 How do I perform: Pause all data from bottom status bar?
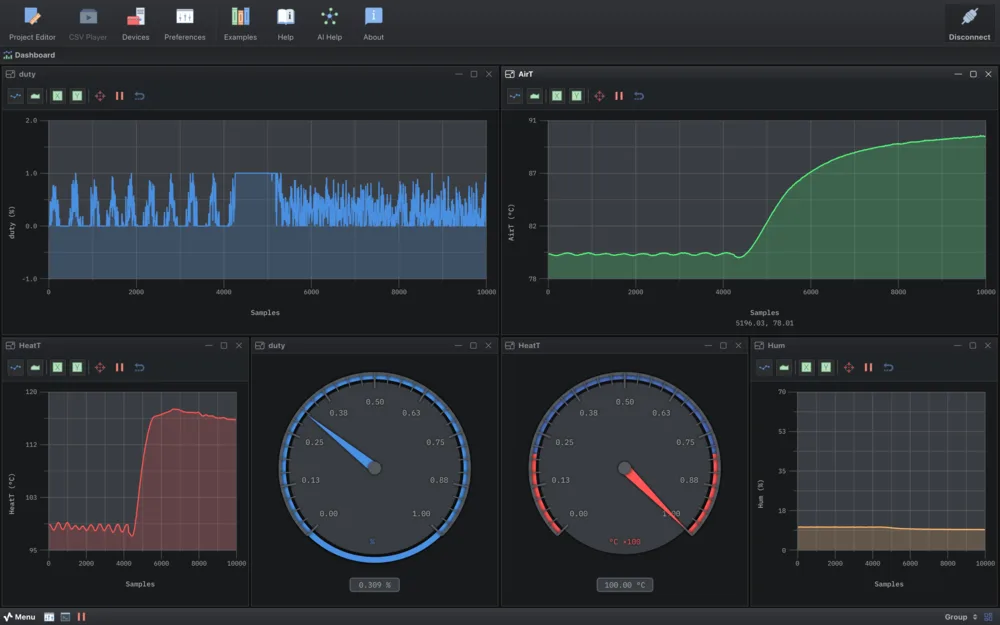tap(81, 617)
